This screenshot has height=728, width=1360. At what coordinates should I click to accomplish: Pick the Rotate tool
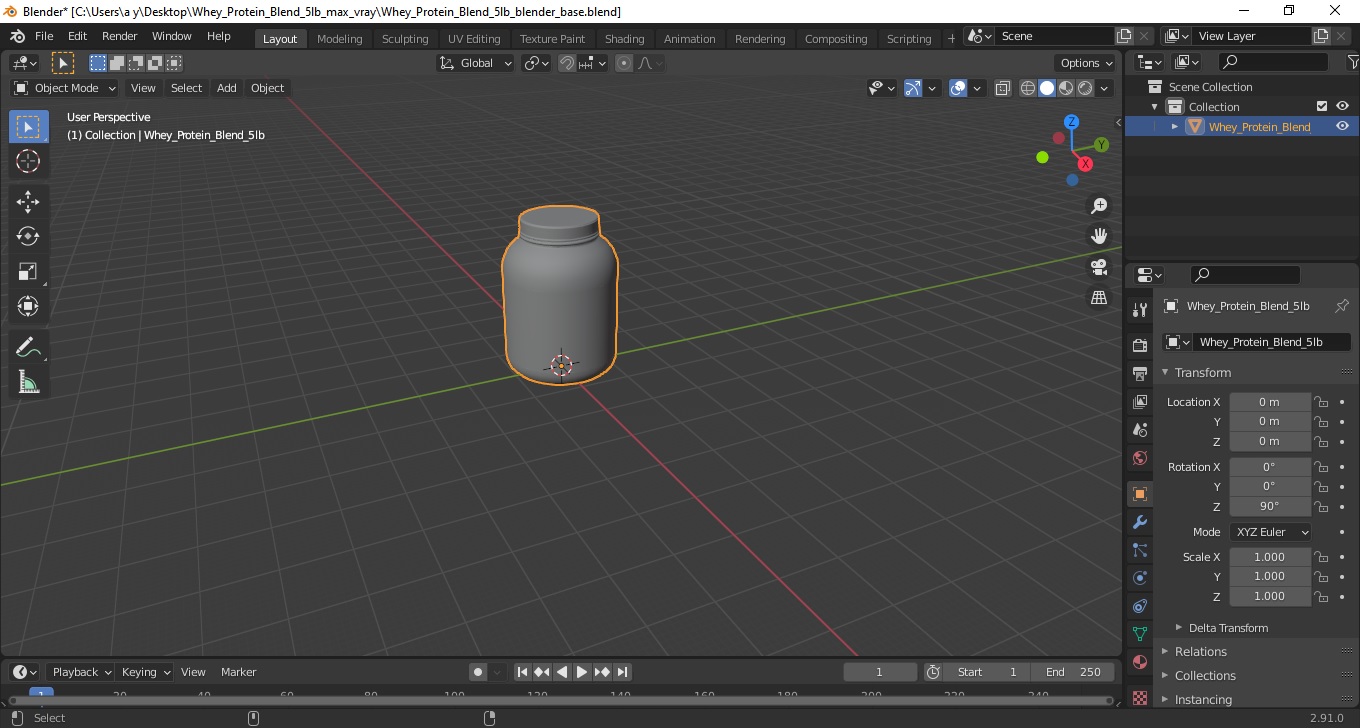[x=28, y=236]
